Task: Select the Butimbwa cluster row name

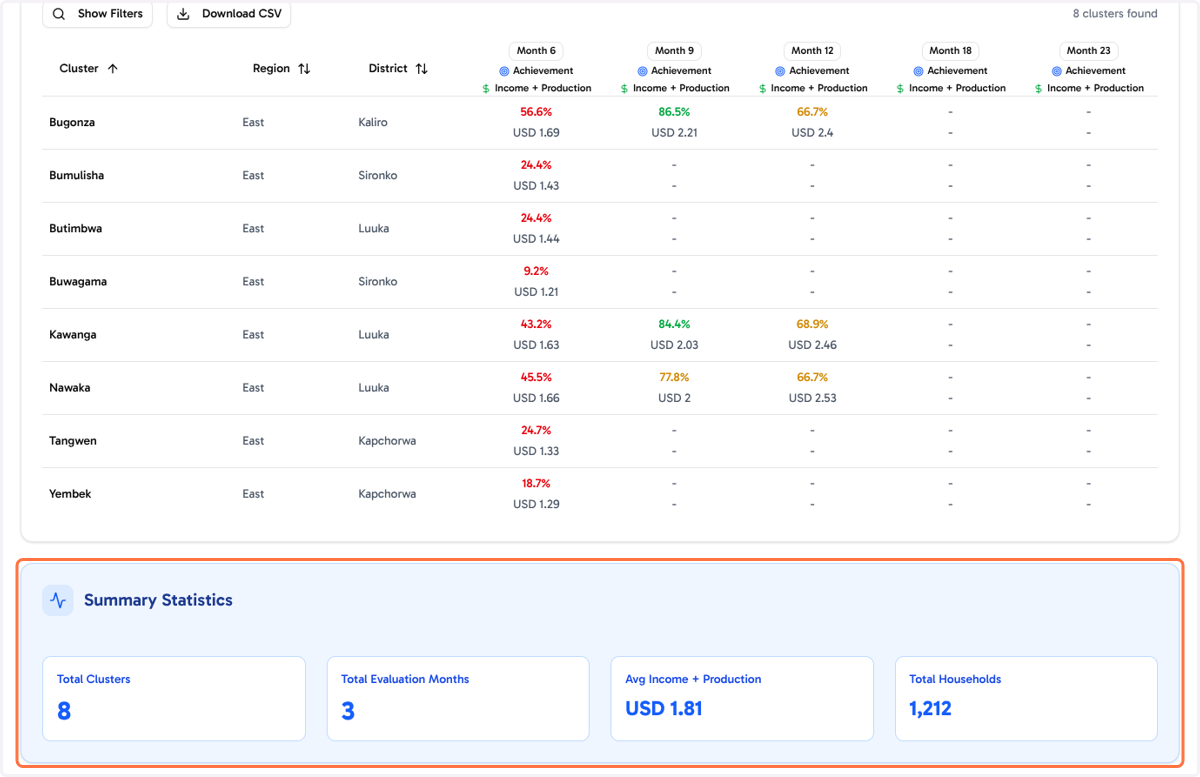Action: click(76, 228)
